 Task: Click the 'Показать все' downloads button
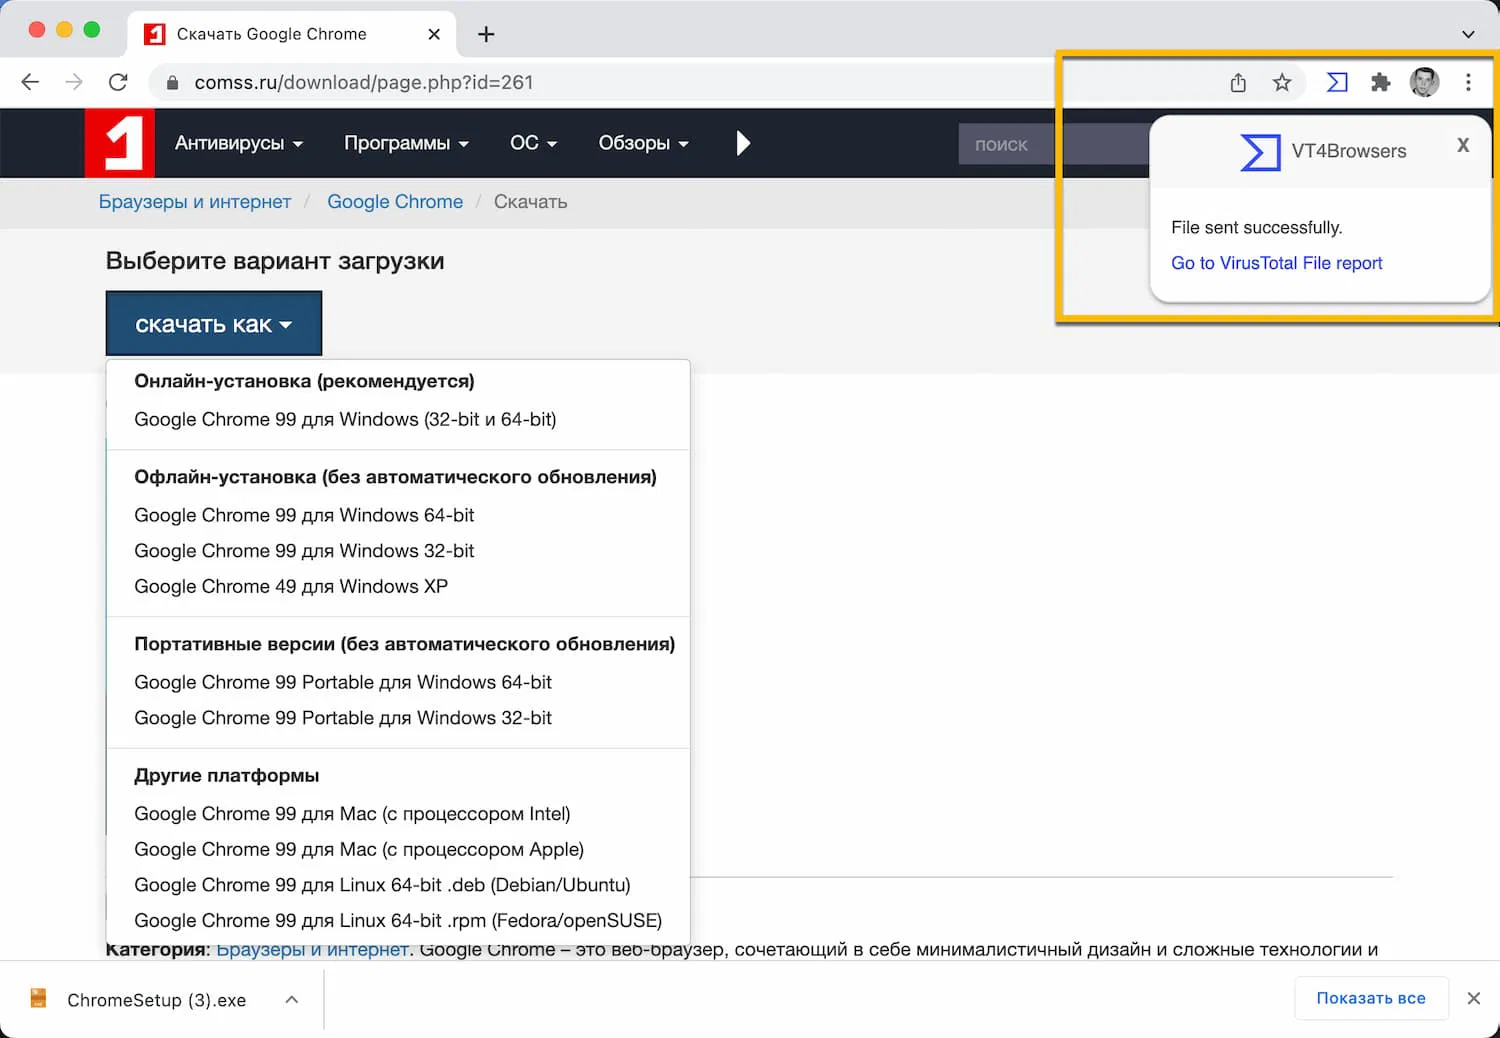coord(1370,998)
